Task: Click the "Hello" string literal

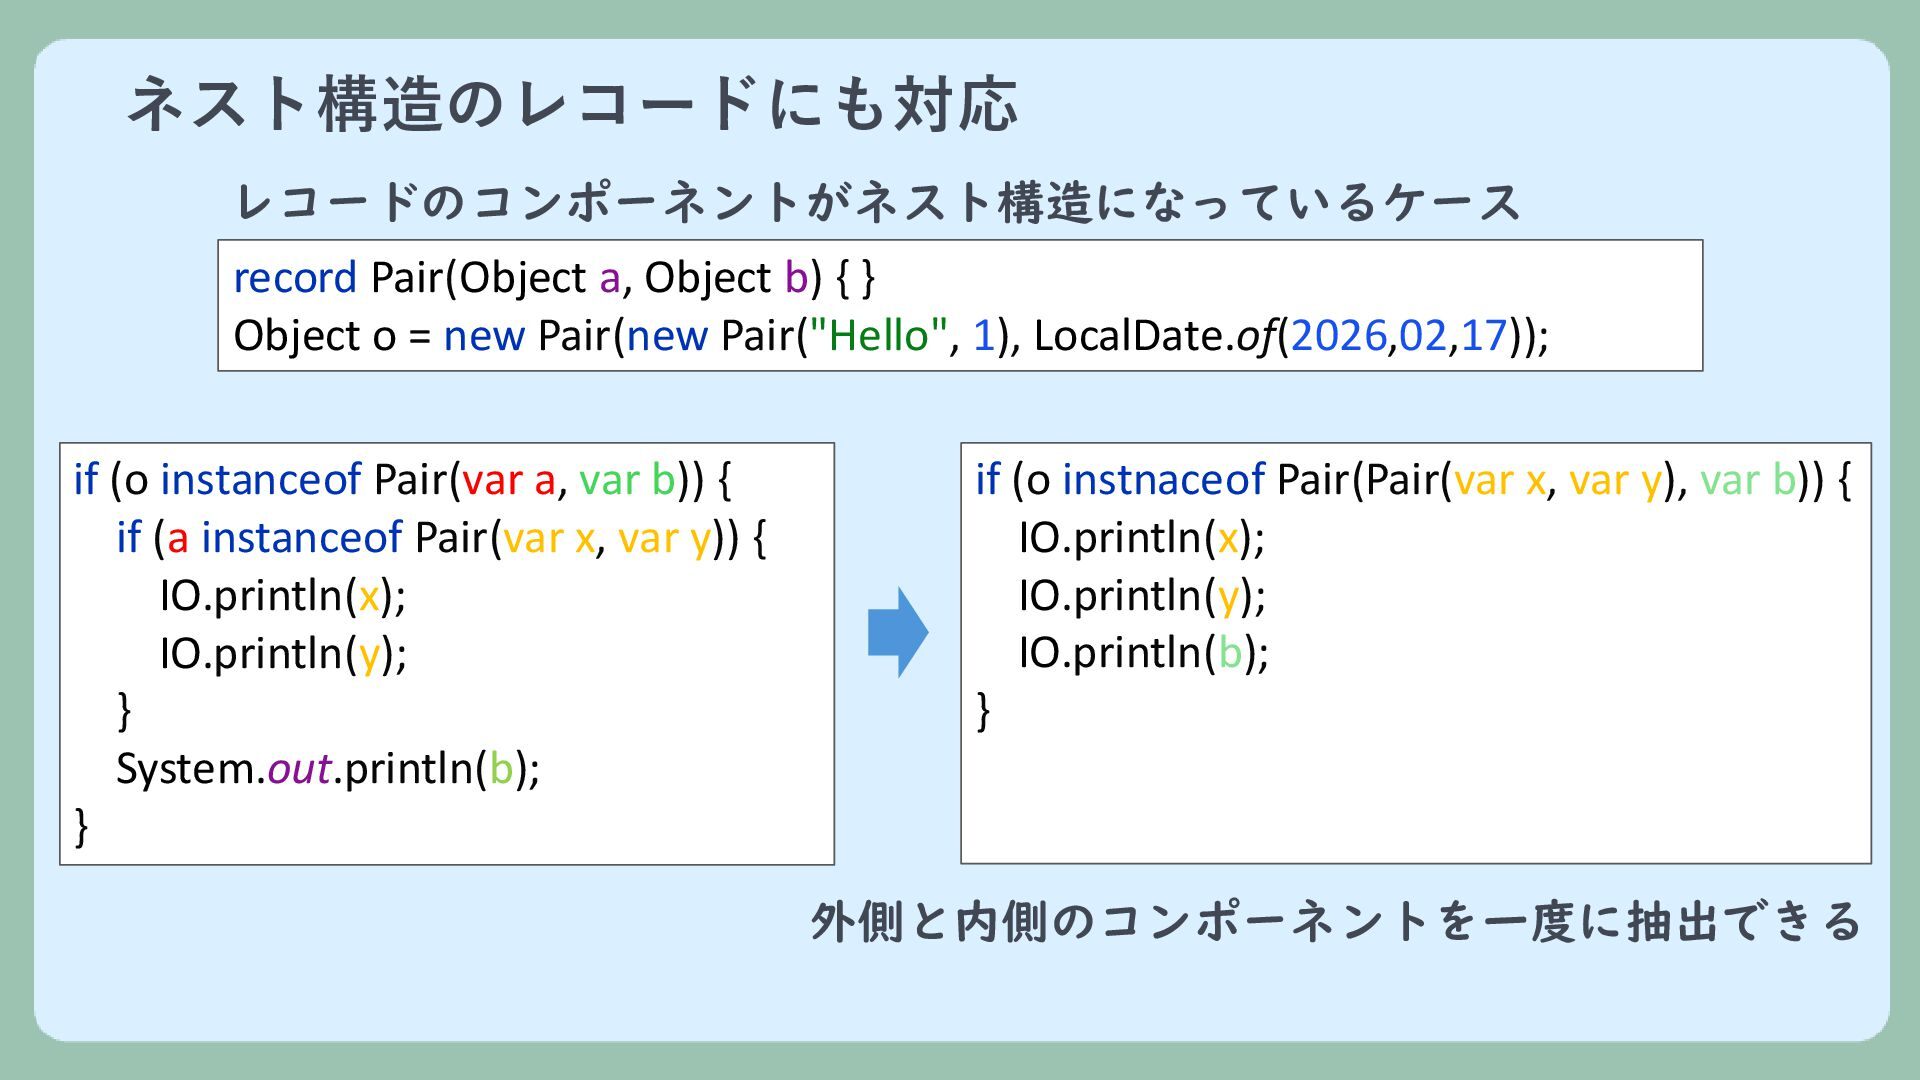Action: 877,336
